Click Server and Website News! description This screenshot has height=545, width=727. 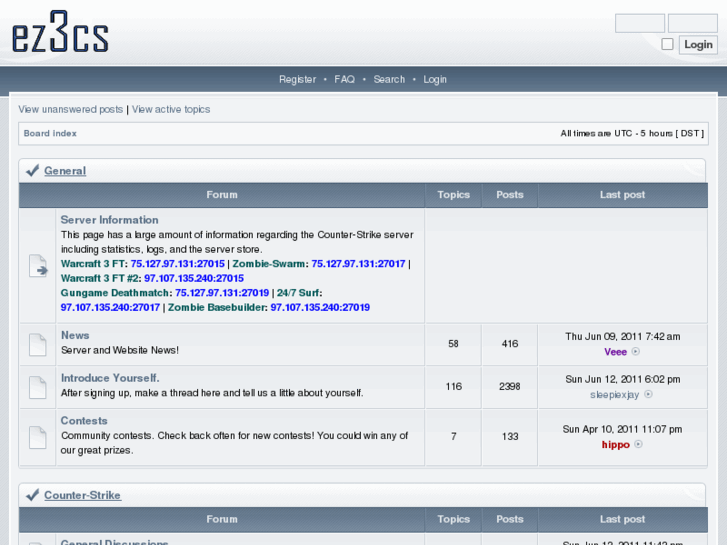[x=120, y=350]
